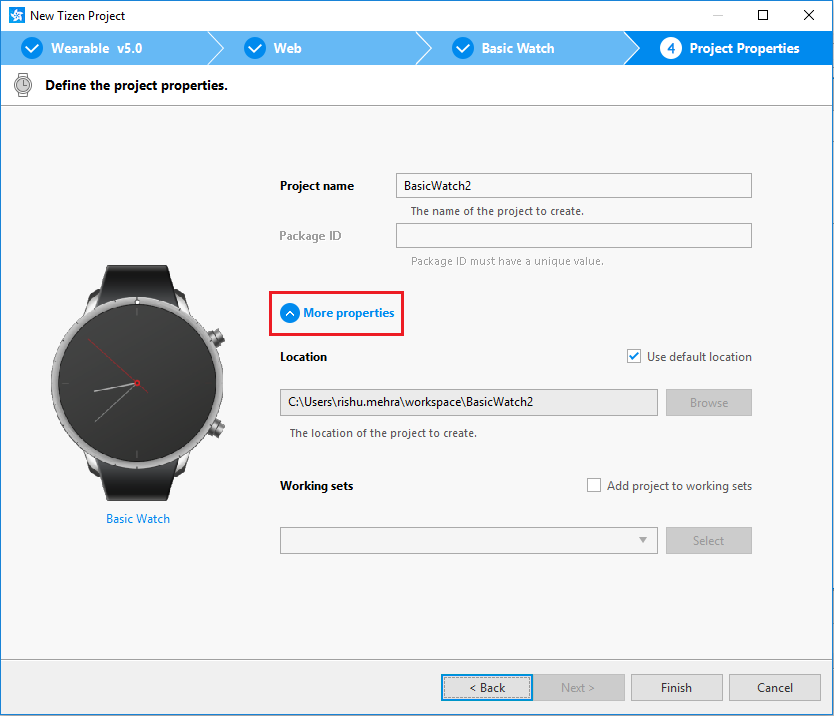Click the Basic Watch label link
Image resolution: width=834 pixels, height=716 pixels.
pos(138,519)
